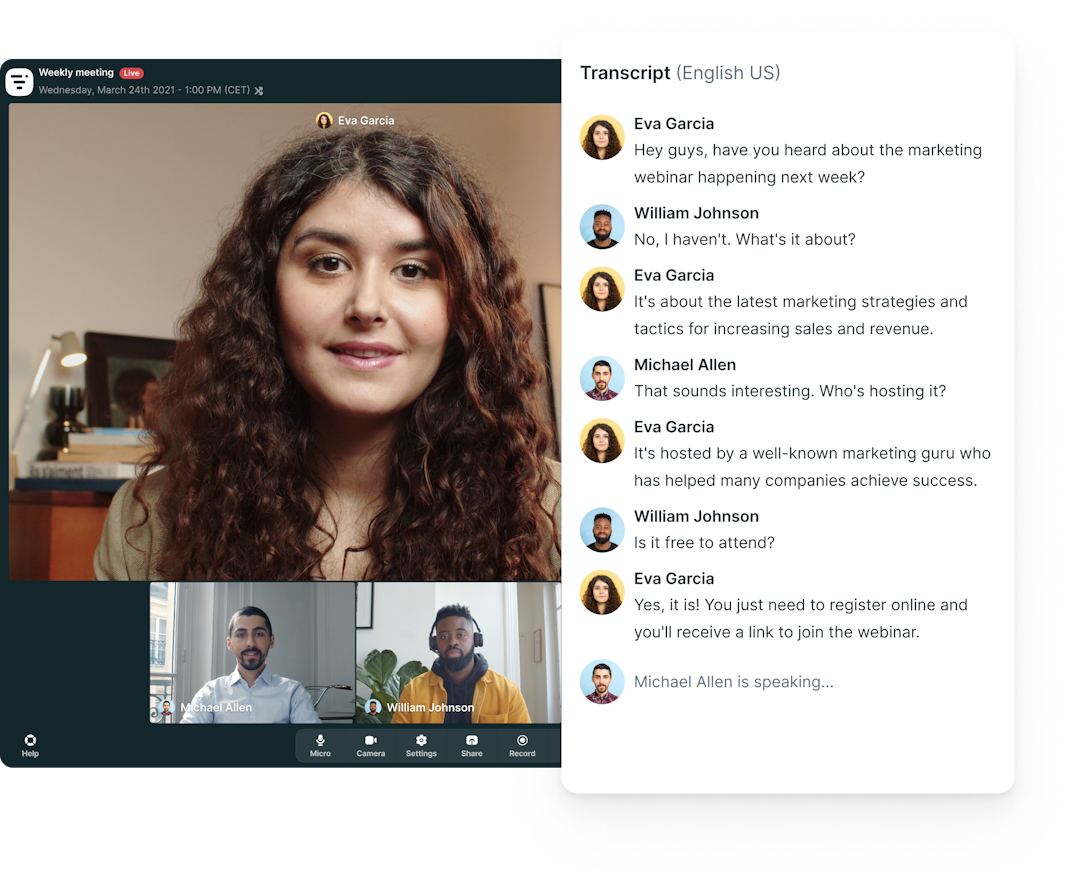The image size is (1080, 891).
Task: Turn off the Camera
Action: 371,745
